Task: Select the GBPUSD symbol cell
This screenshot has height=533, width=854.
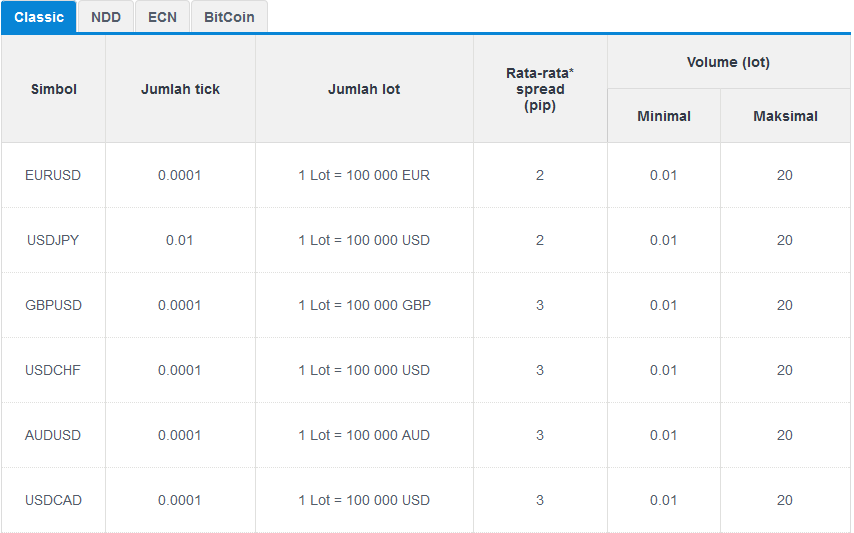Action: click(53, 305)
